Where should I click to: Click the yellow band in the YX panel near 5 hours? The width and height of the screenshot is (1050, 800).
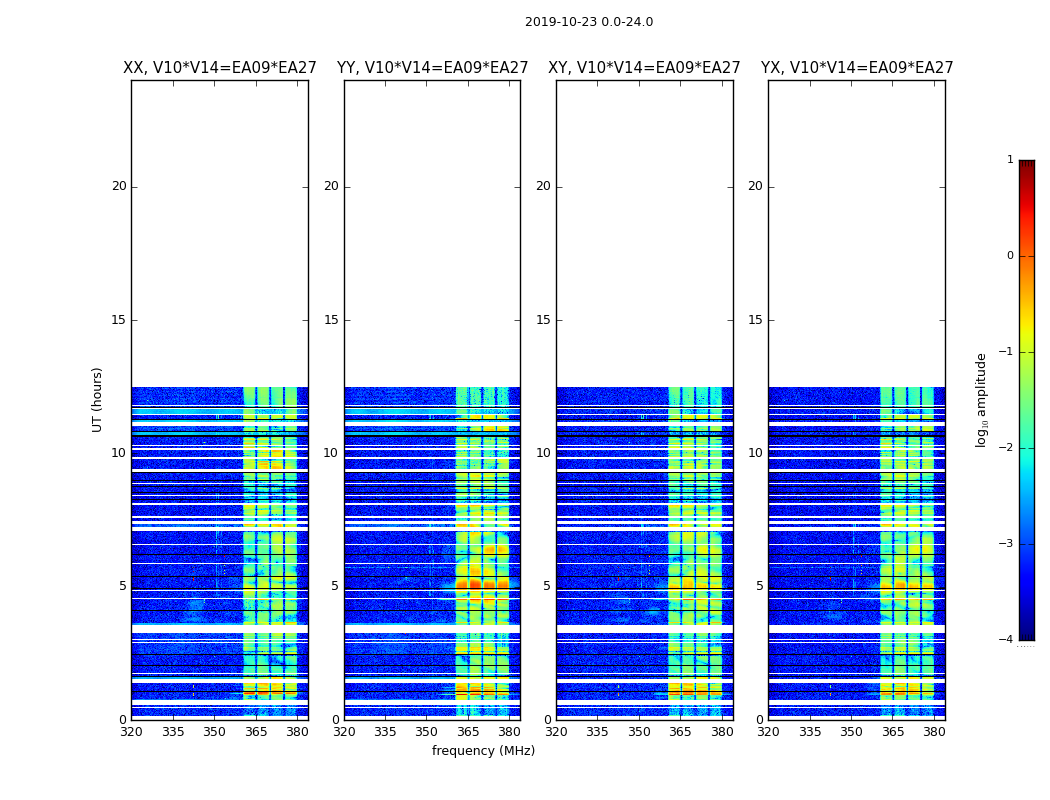coord(907,585)
